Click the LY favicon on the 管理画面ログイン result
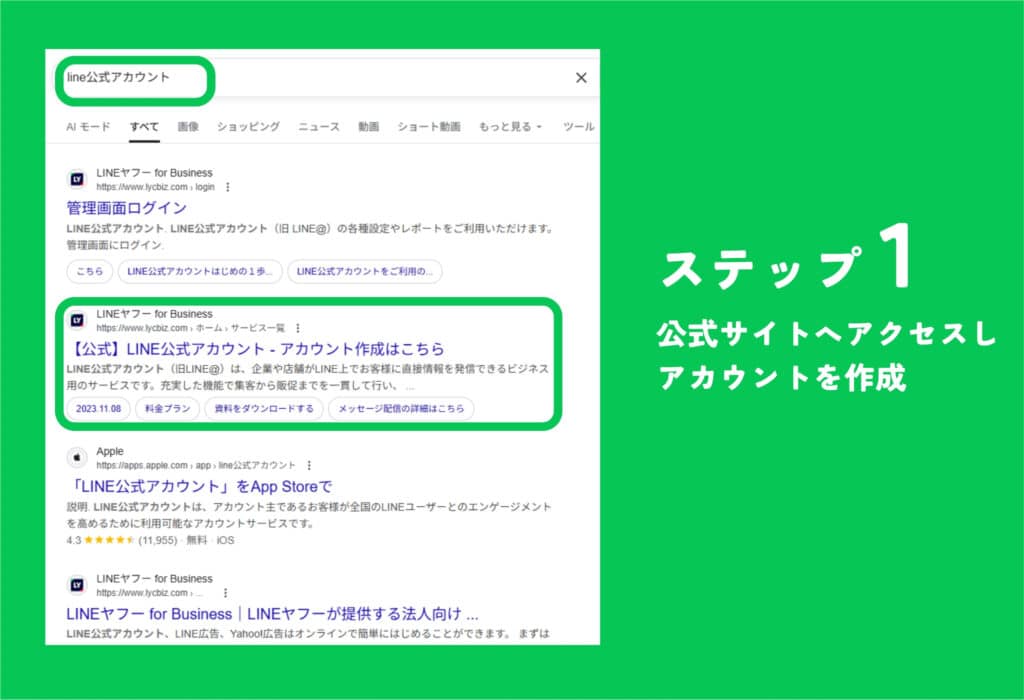Viewport: 1024px width, 700px height. tap(76, 179)
